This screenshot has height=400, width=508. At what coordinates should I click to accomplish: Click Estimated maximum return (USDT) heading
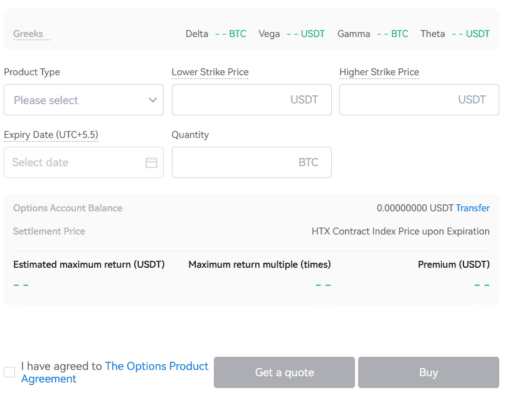coord(89,265)
